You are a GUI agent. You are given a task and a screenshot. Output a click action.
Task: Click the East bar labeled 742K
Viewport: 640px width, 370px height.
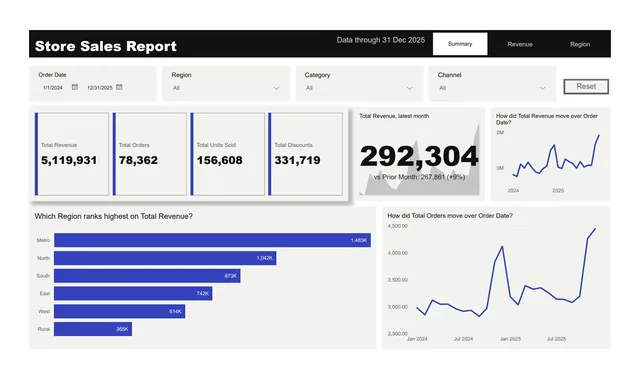coord(133,294)
